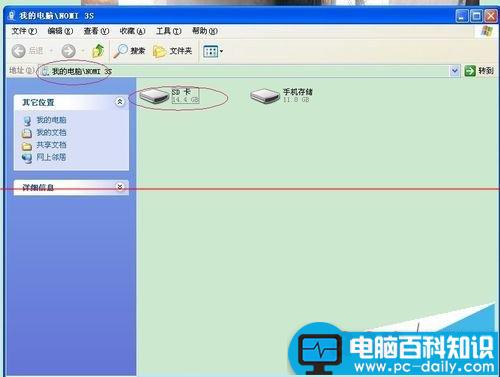Collapse the Other Places (其它位置) panel
Screen dimensions: 500x377
click(x=119, y=102)
